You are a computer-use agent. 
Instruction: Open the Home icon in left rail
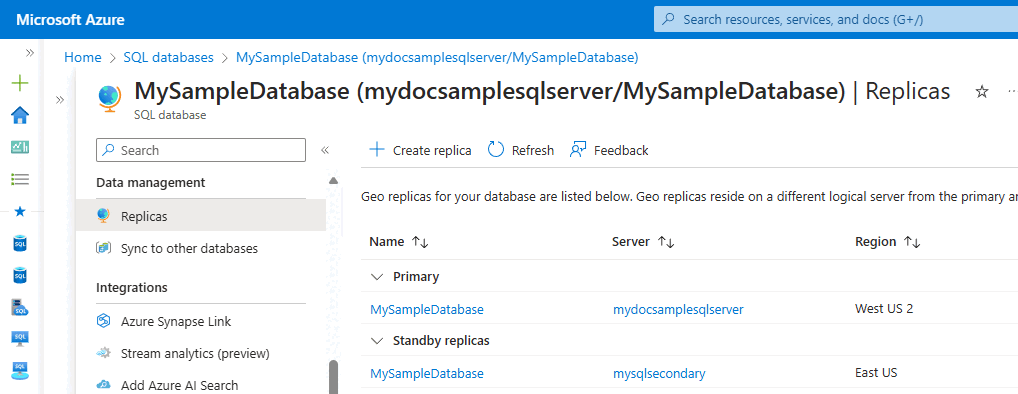point(20,116)
